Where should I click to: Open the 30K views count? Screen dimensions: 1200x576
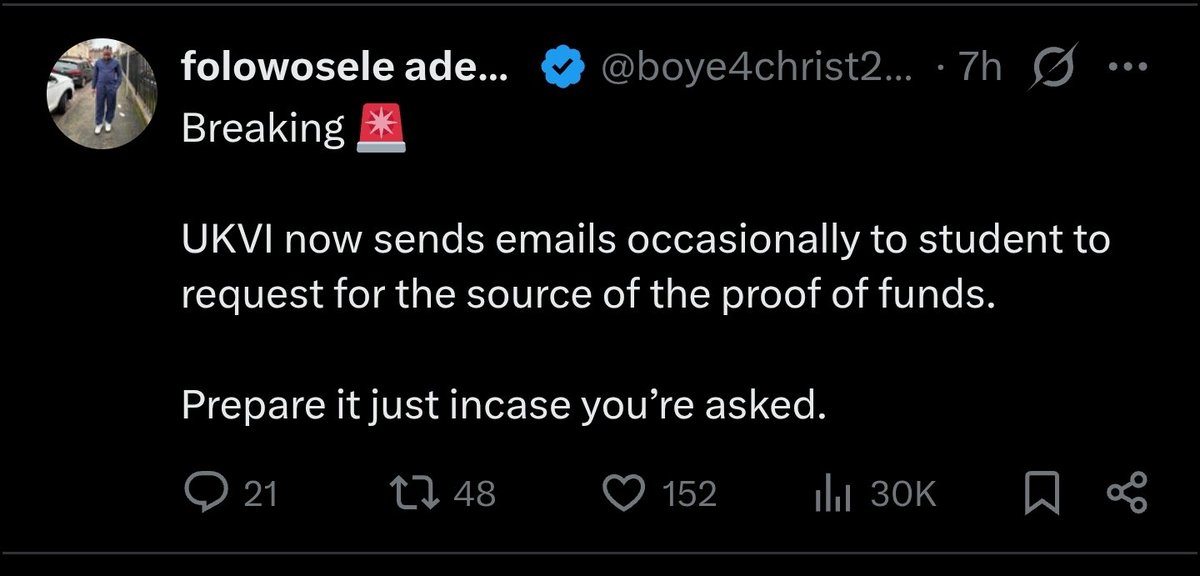click(902, 494)
